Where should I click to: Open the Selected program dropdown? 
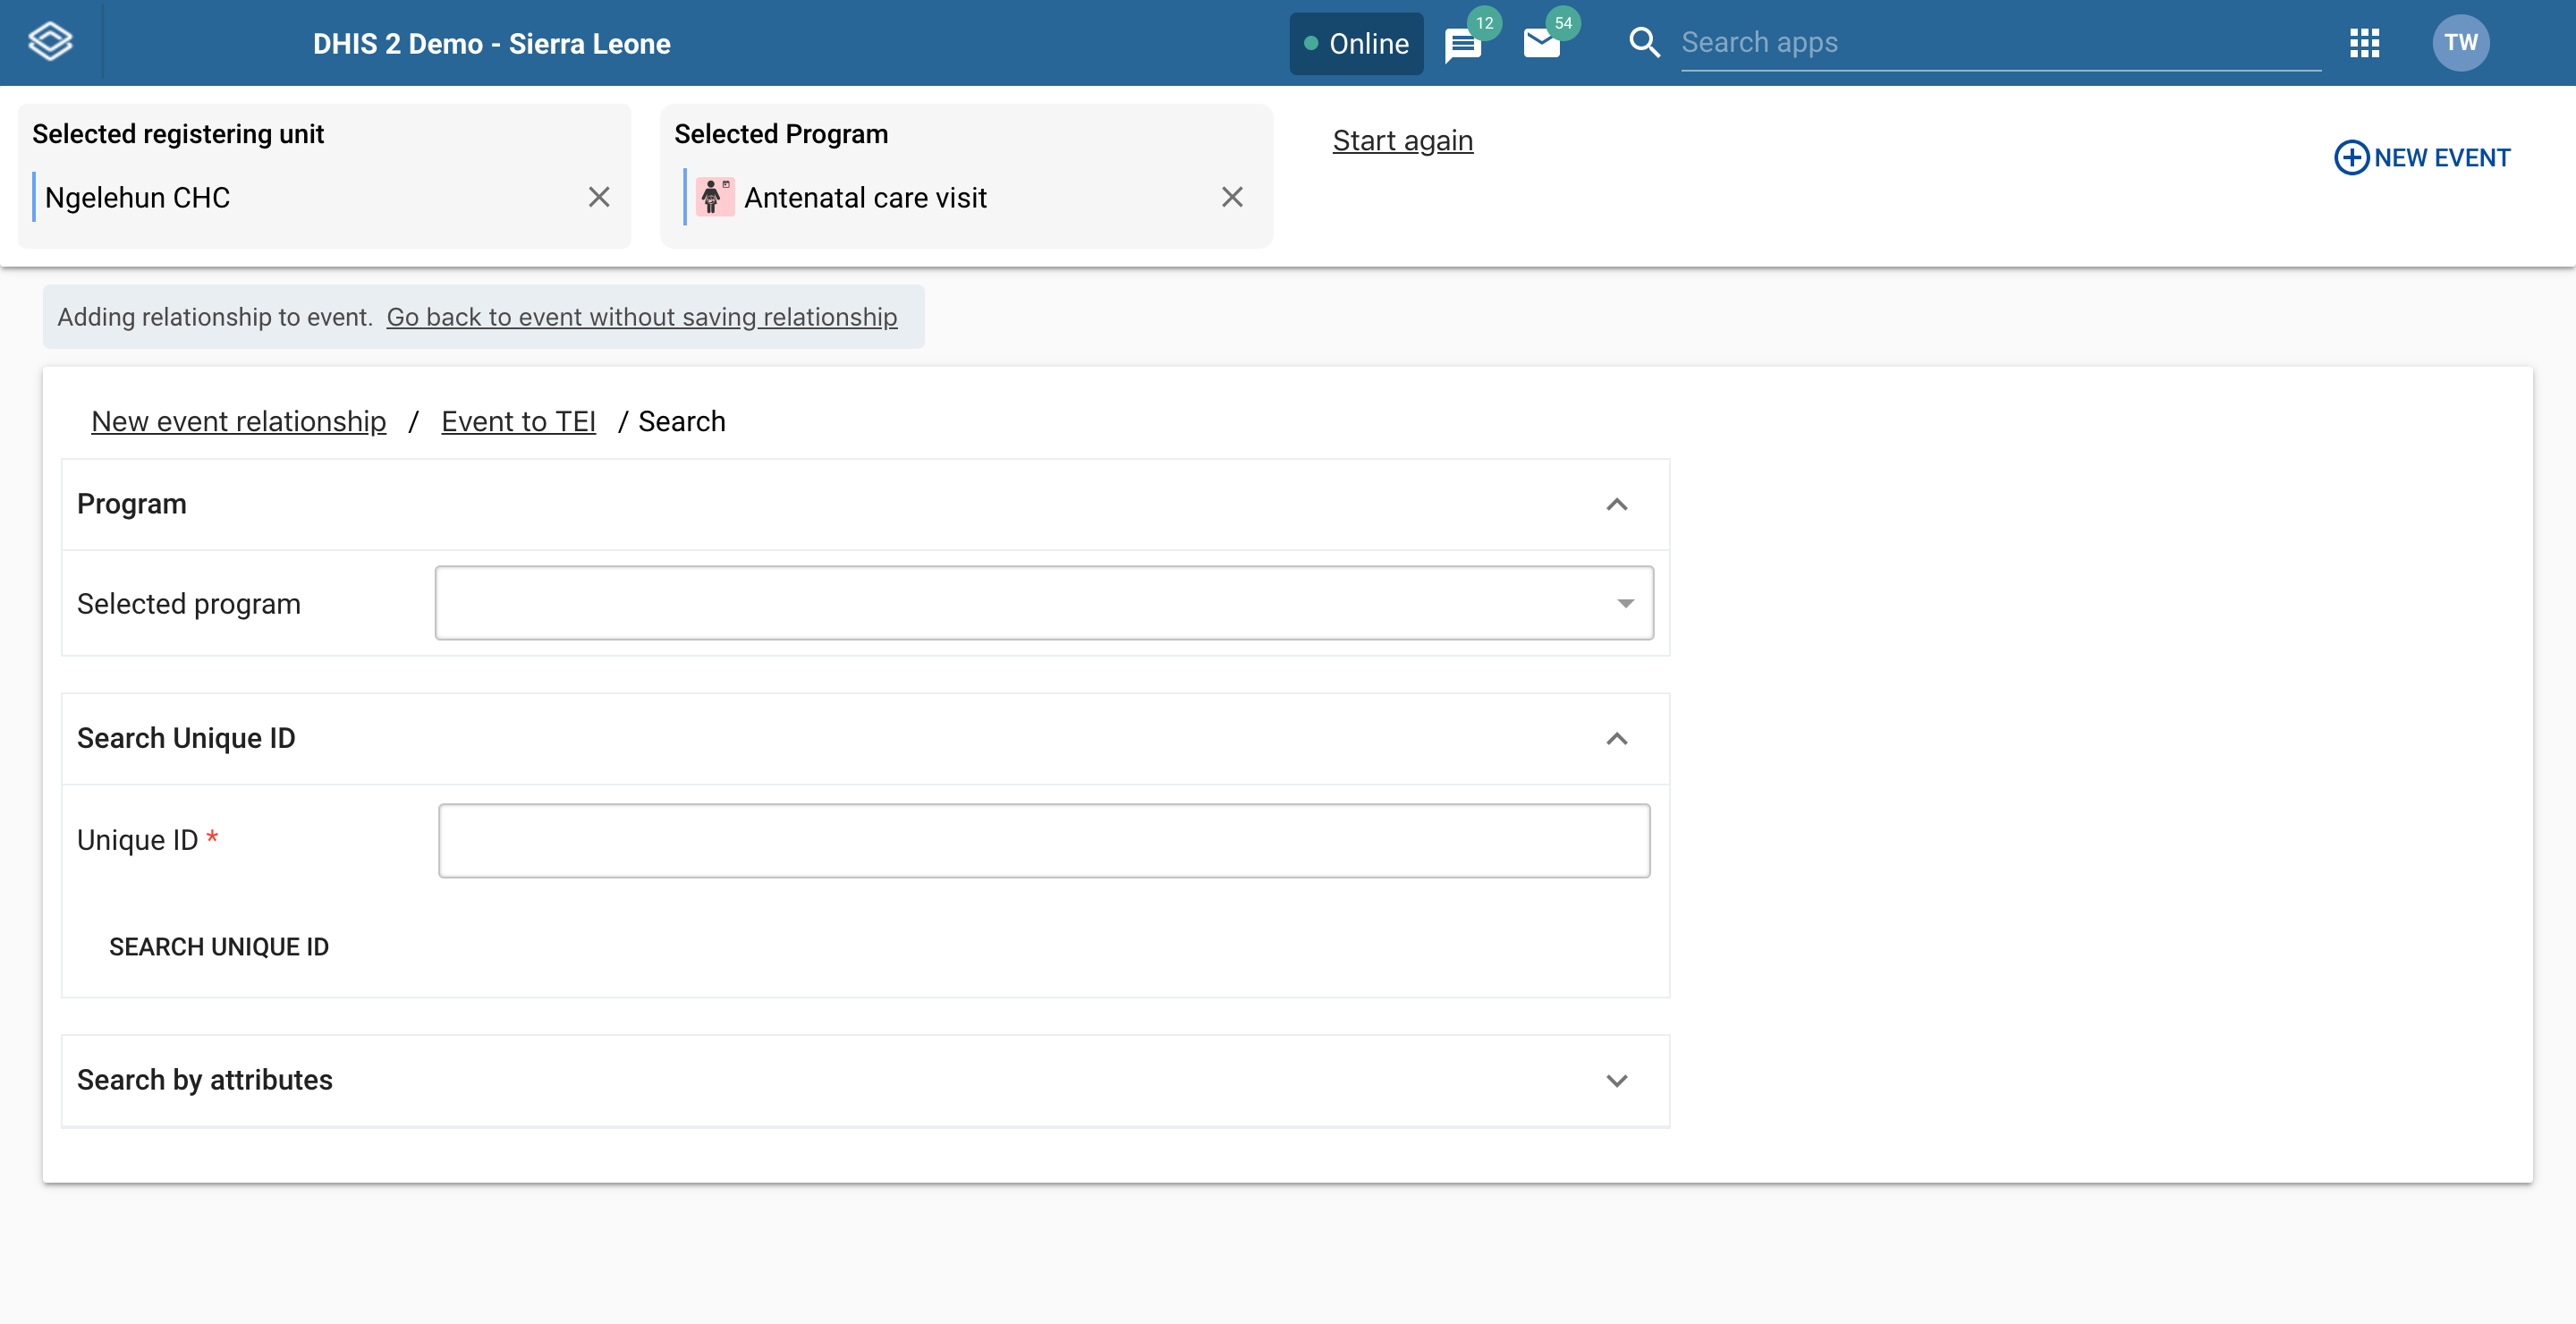coord(1044,603)
